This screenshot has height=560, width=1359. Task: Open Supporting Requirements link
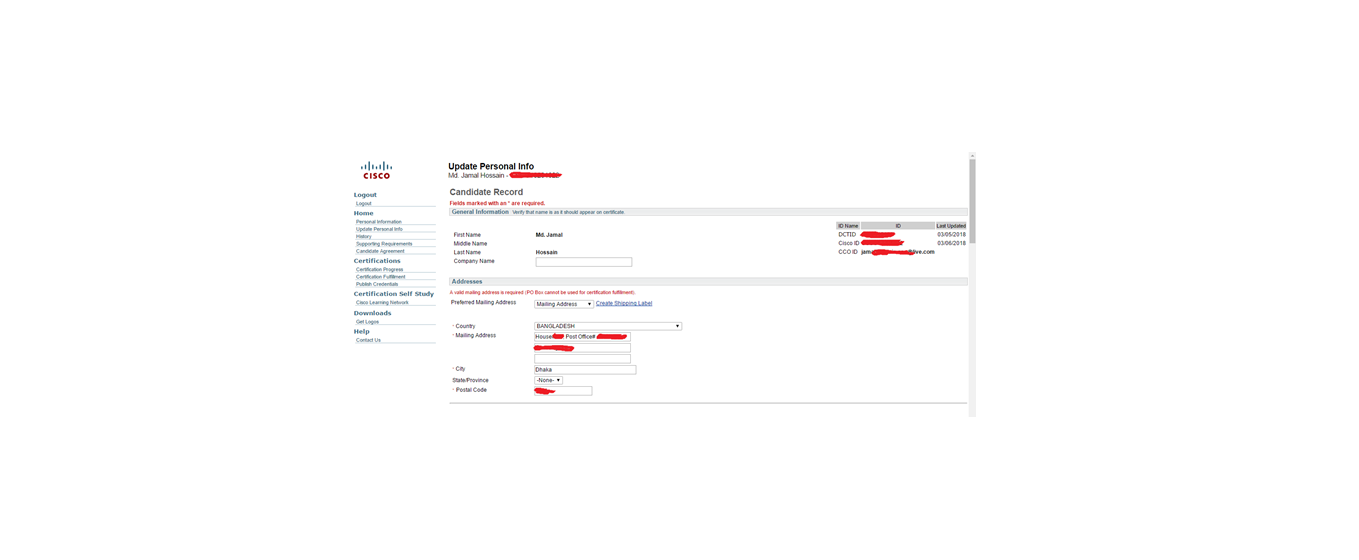pos(384,244)
